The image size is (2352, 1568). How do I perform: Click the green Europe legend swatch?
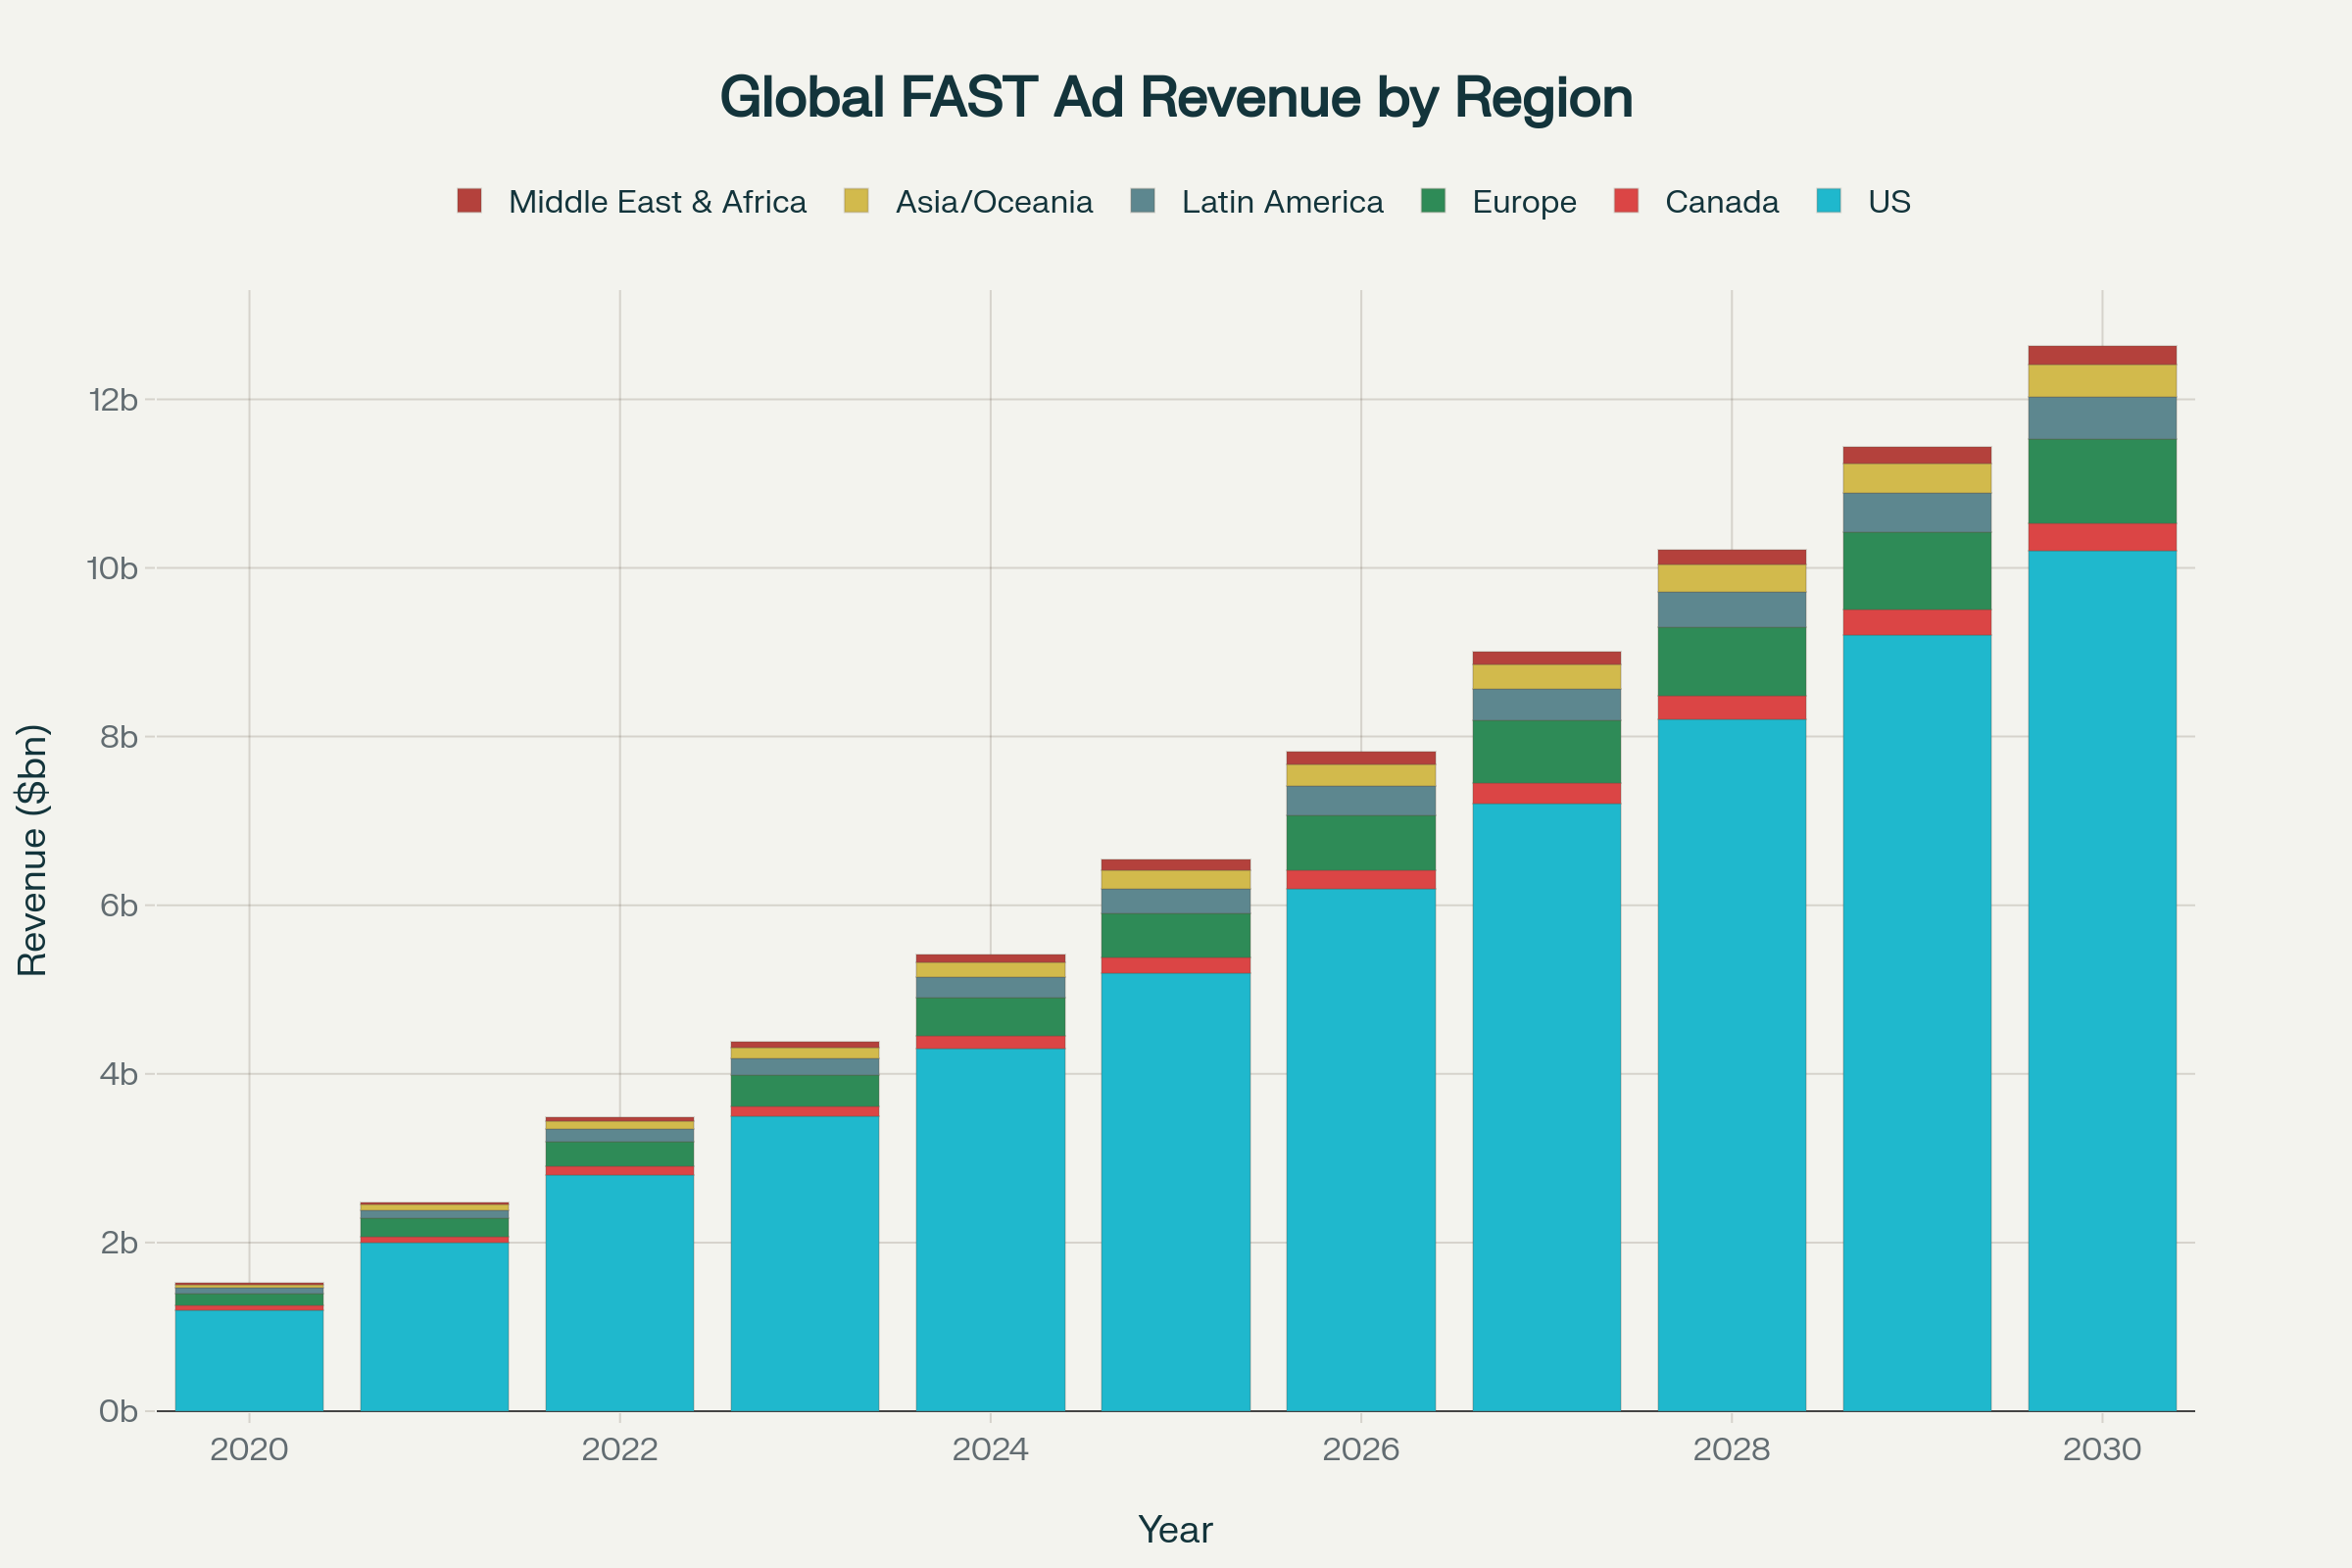point(1433,201)
